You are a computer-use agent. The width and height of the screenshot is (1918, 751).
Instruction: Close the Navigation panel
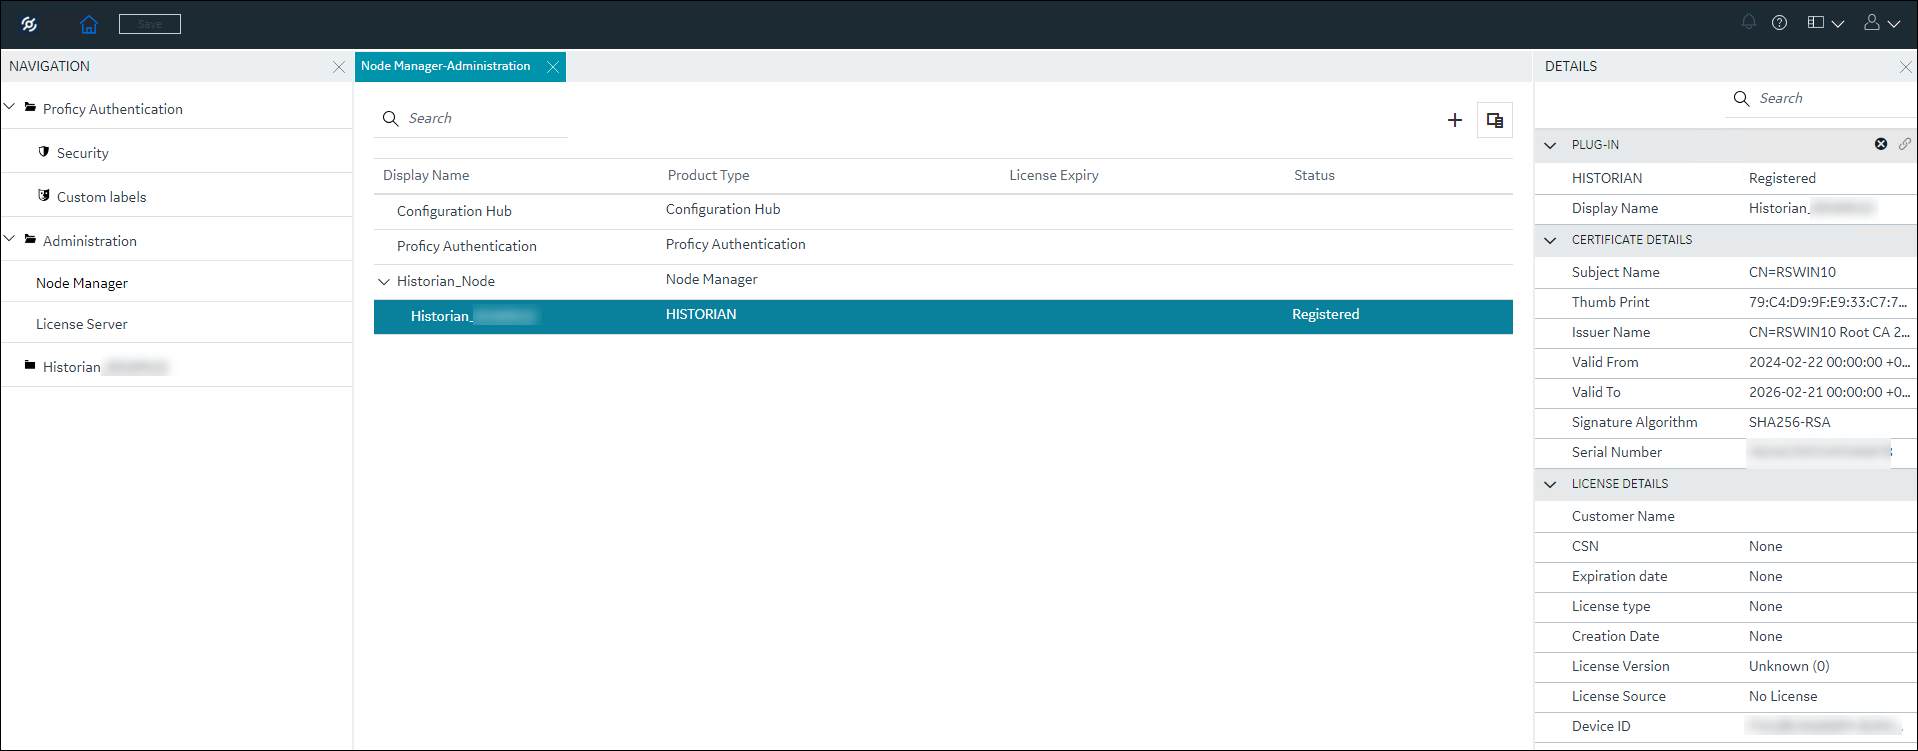(339, 67)
